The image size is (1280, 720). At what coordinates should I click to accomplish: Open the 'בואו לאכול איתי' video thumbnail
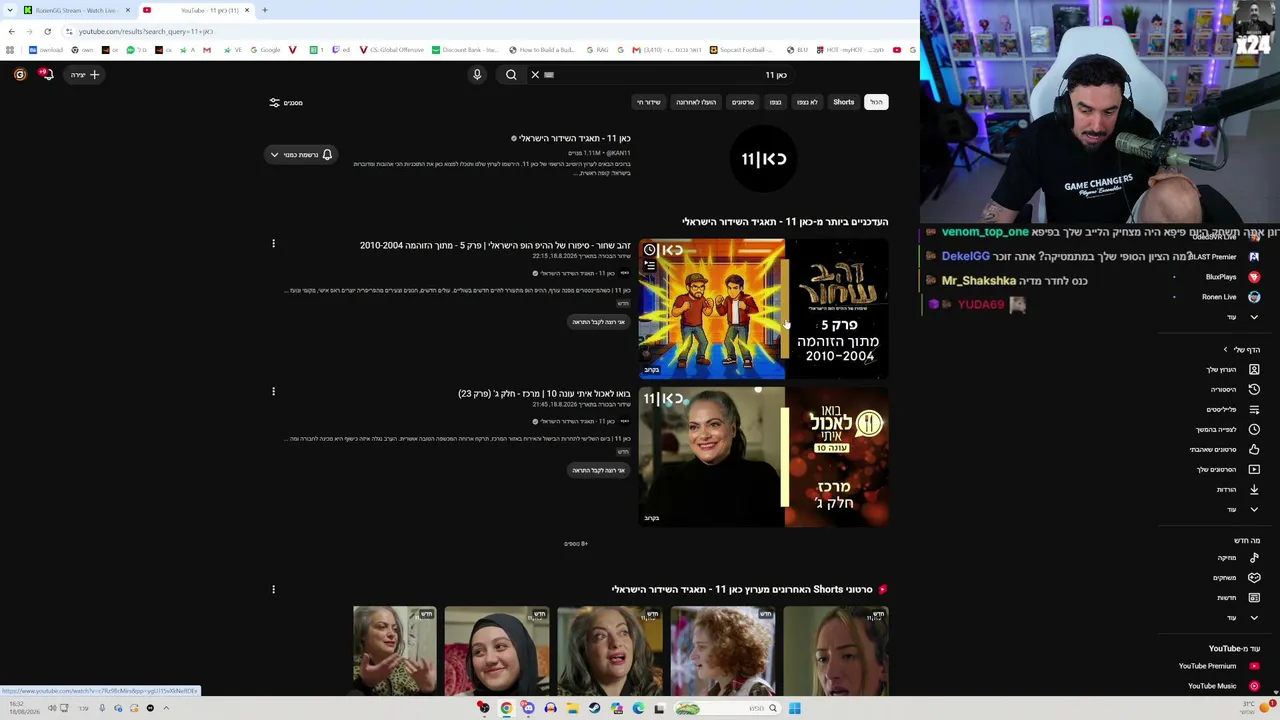tap(764, 457)
